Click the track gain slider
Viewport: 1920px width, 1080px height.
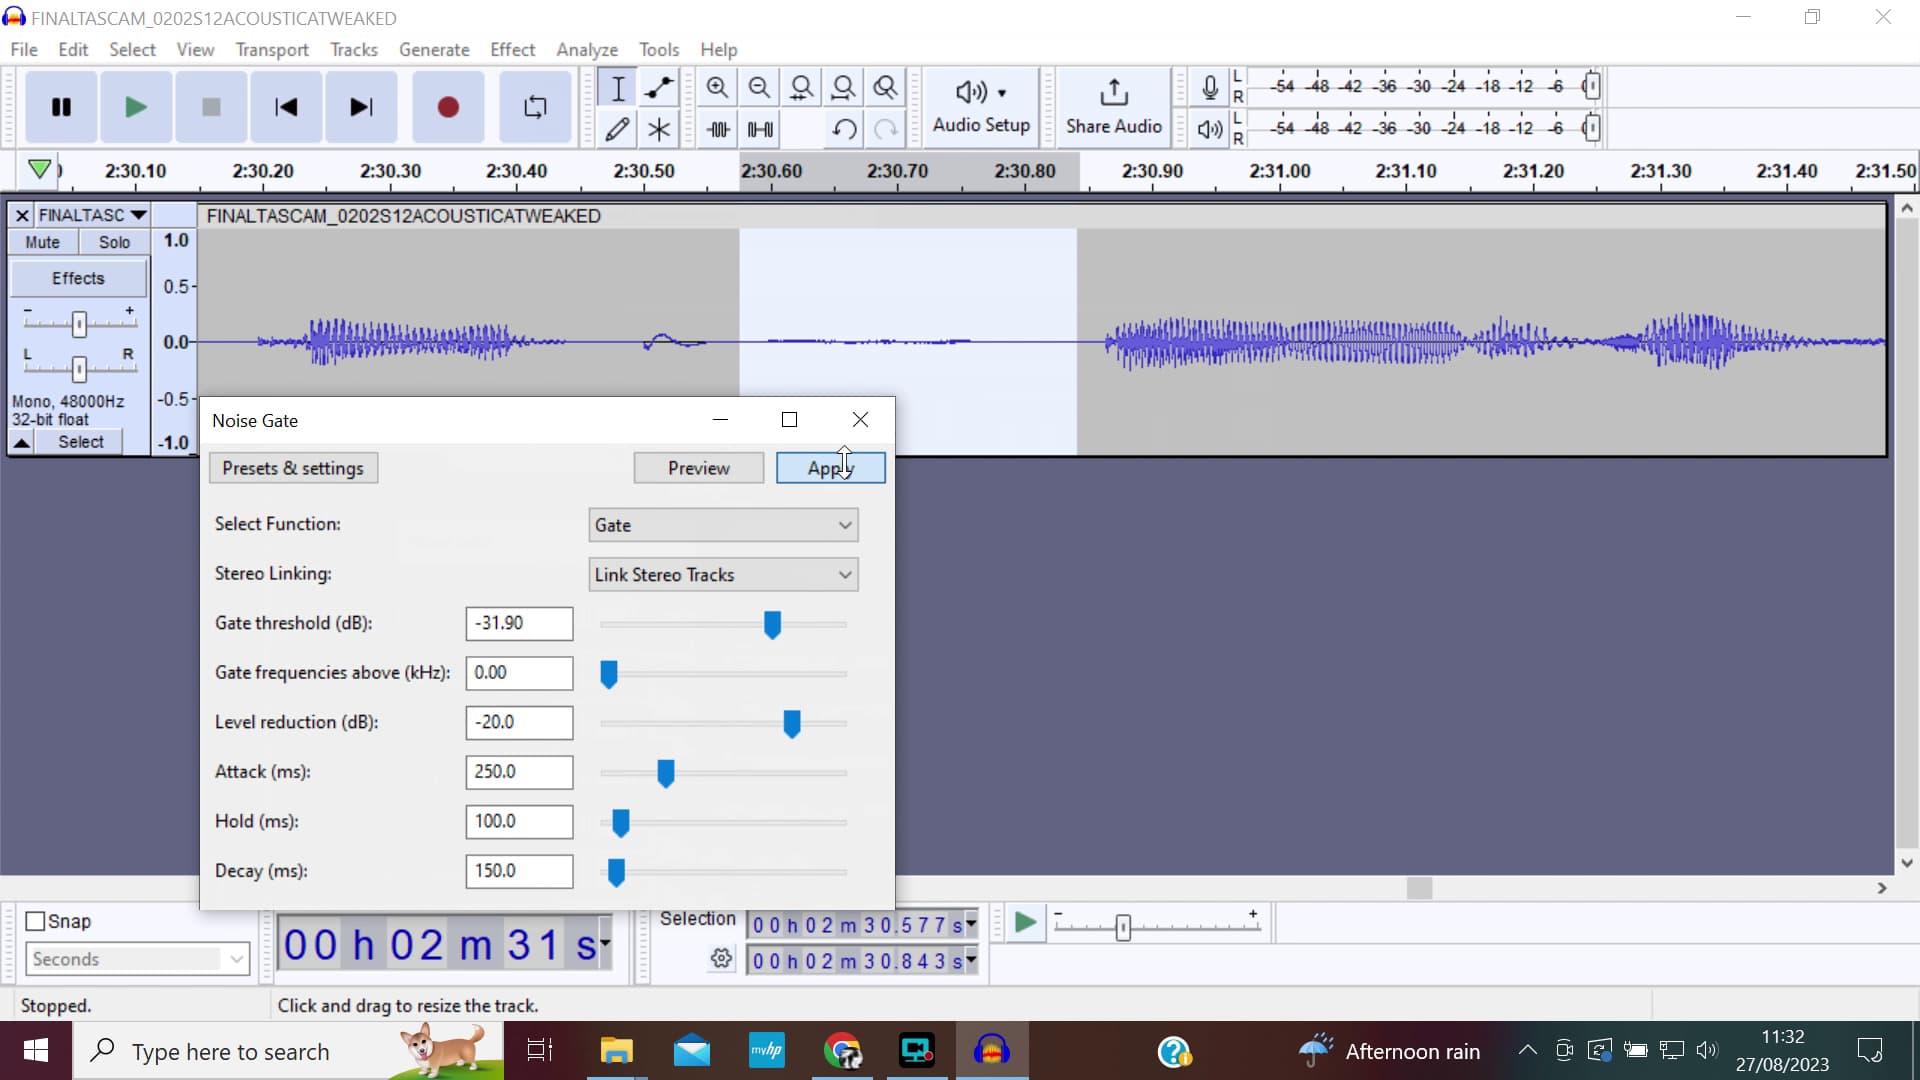pyautogui.click(x=79, y=323)
